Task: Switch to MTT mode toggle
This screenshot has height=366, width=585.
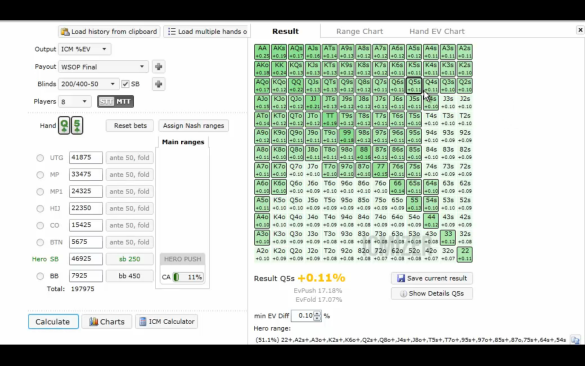Action: click(x=123, y=101)
